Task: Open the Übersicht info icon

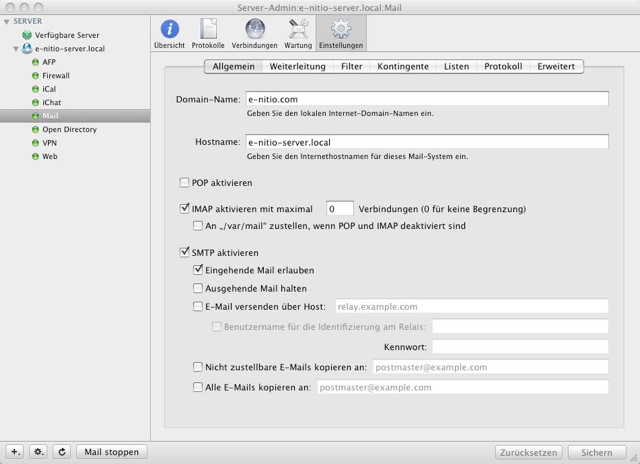Action: click(170, 28)
